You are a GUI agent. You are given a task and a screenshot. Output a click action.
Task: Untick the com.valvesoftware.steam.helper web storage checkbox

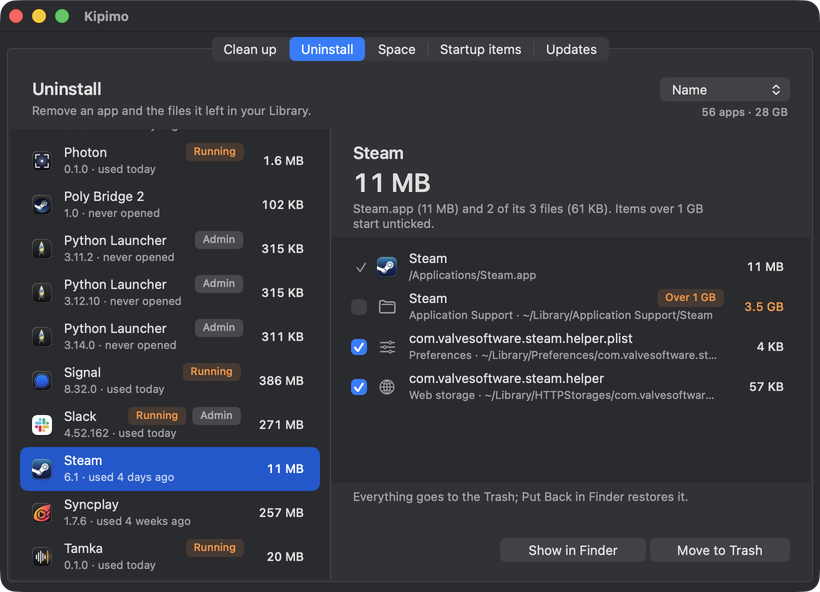point(359,387)
